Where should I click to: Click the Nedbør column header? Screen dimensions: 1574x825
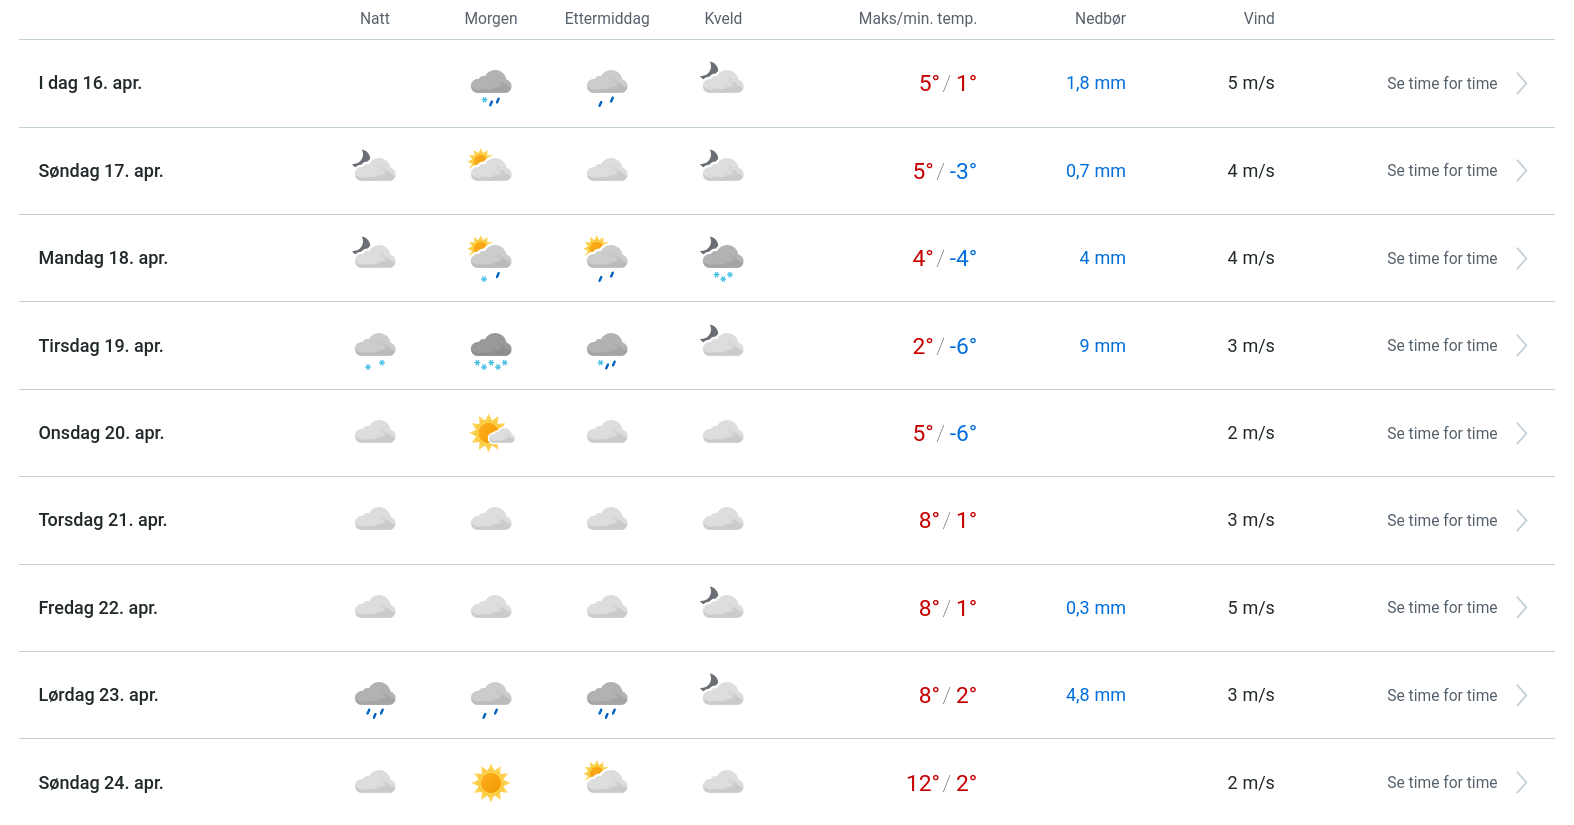point(1100,19)
